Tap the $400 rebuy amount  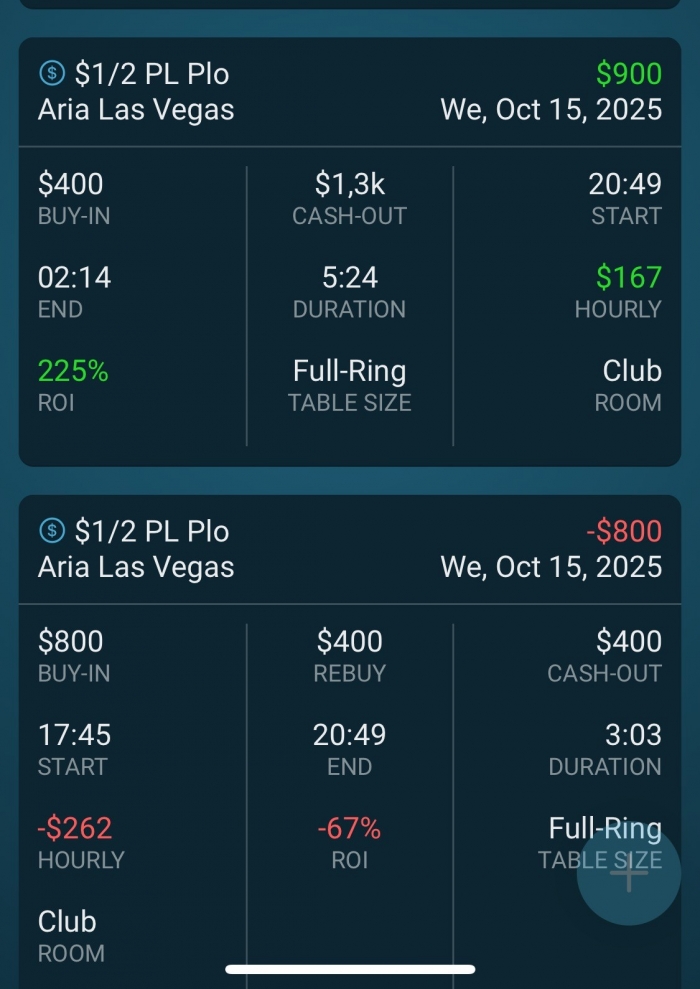tap(349, 641)
